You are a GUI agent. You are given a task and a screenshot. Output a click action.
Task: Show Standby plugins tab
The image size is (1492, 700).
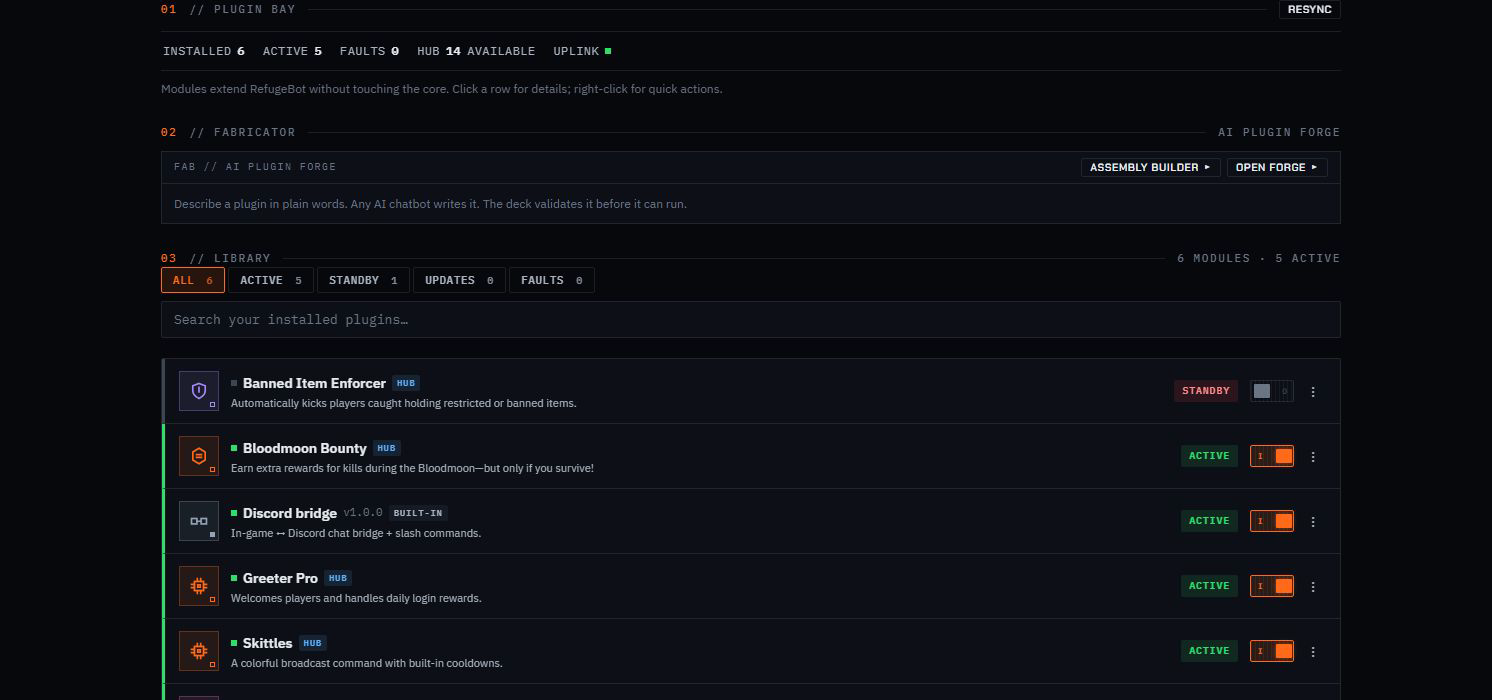pos(364,280)
